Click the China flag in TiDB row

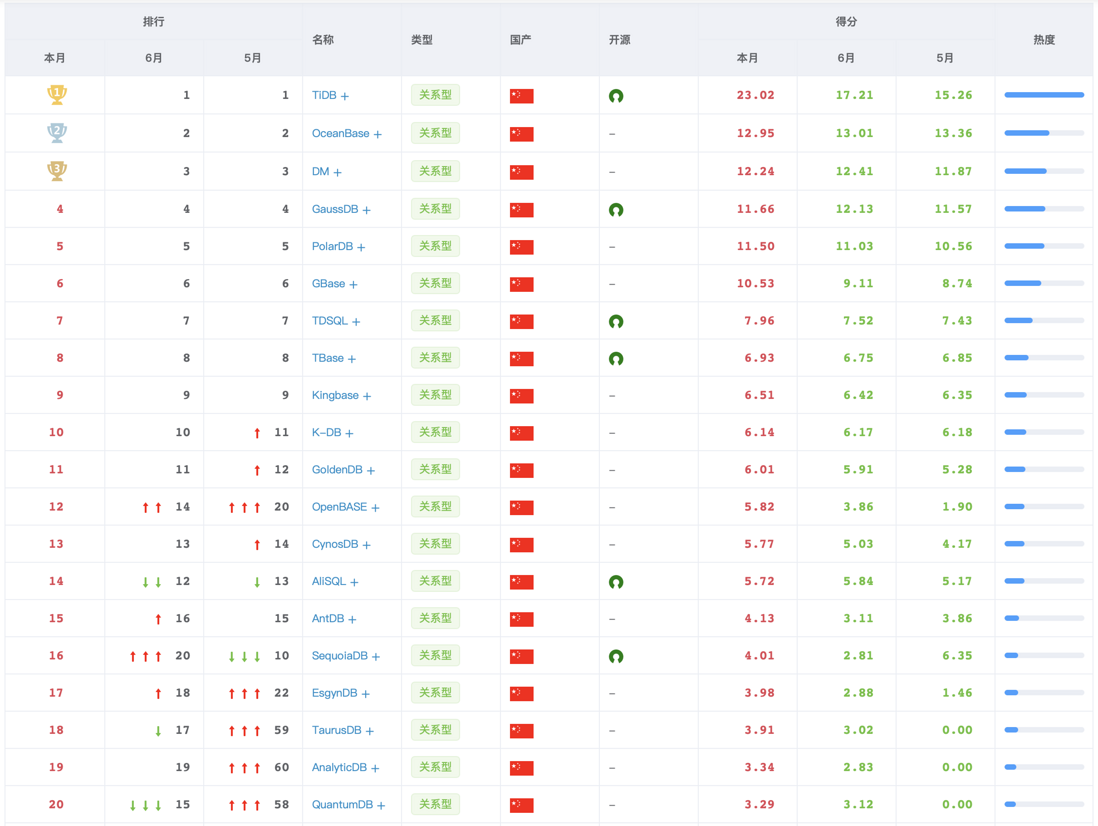pyautogui.click(x=522, y=96)
